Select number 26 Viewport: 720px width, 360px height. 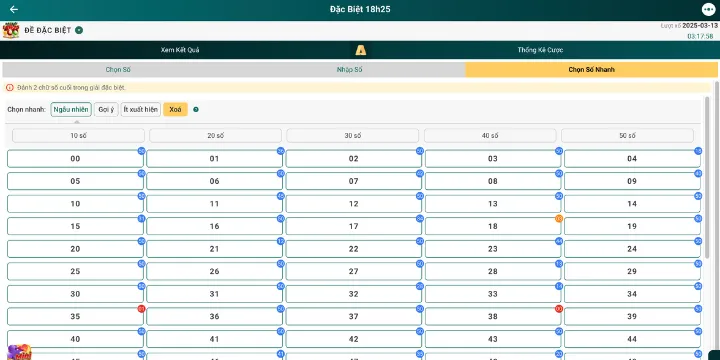pos(214,271)
